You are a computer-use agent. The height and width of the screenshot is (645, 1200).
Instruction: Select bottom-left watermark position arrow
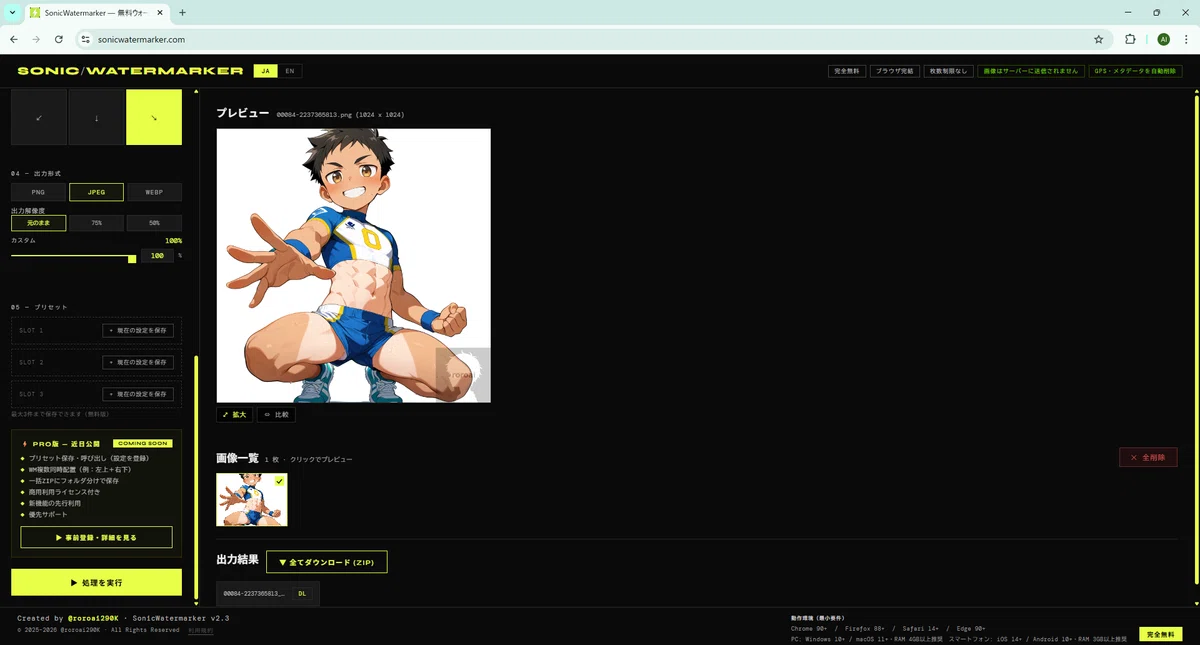pyautogui.click(x=39, y=117)
